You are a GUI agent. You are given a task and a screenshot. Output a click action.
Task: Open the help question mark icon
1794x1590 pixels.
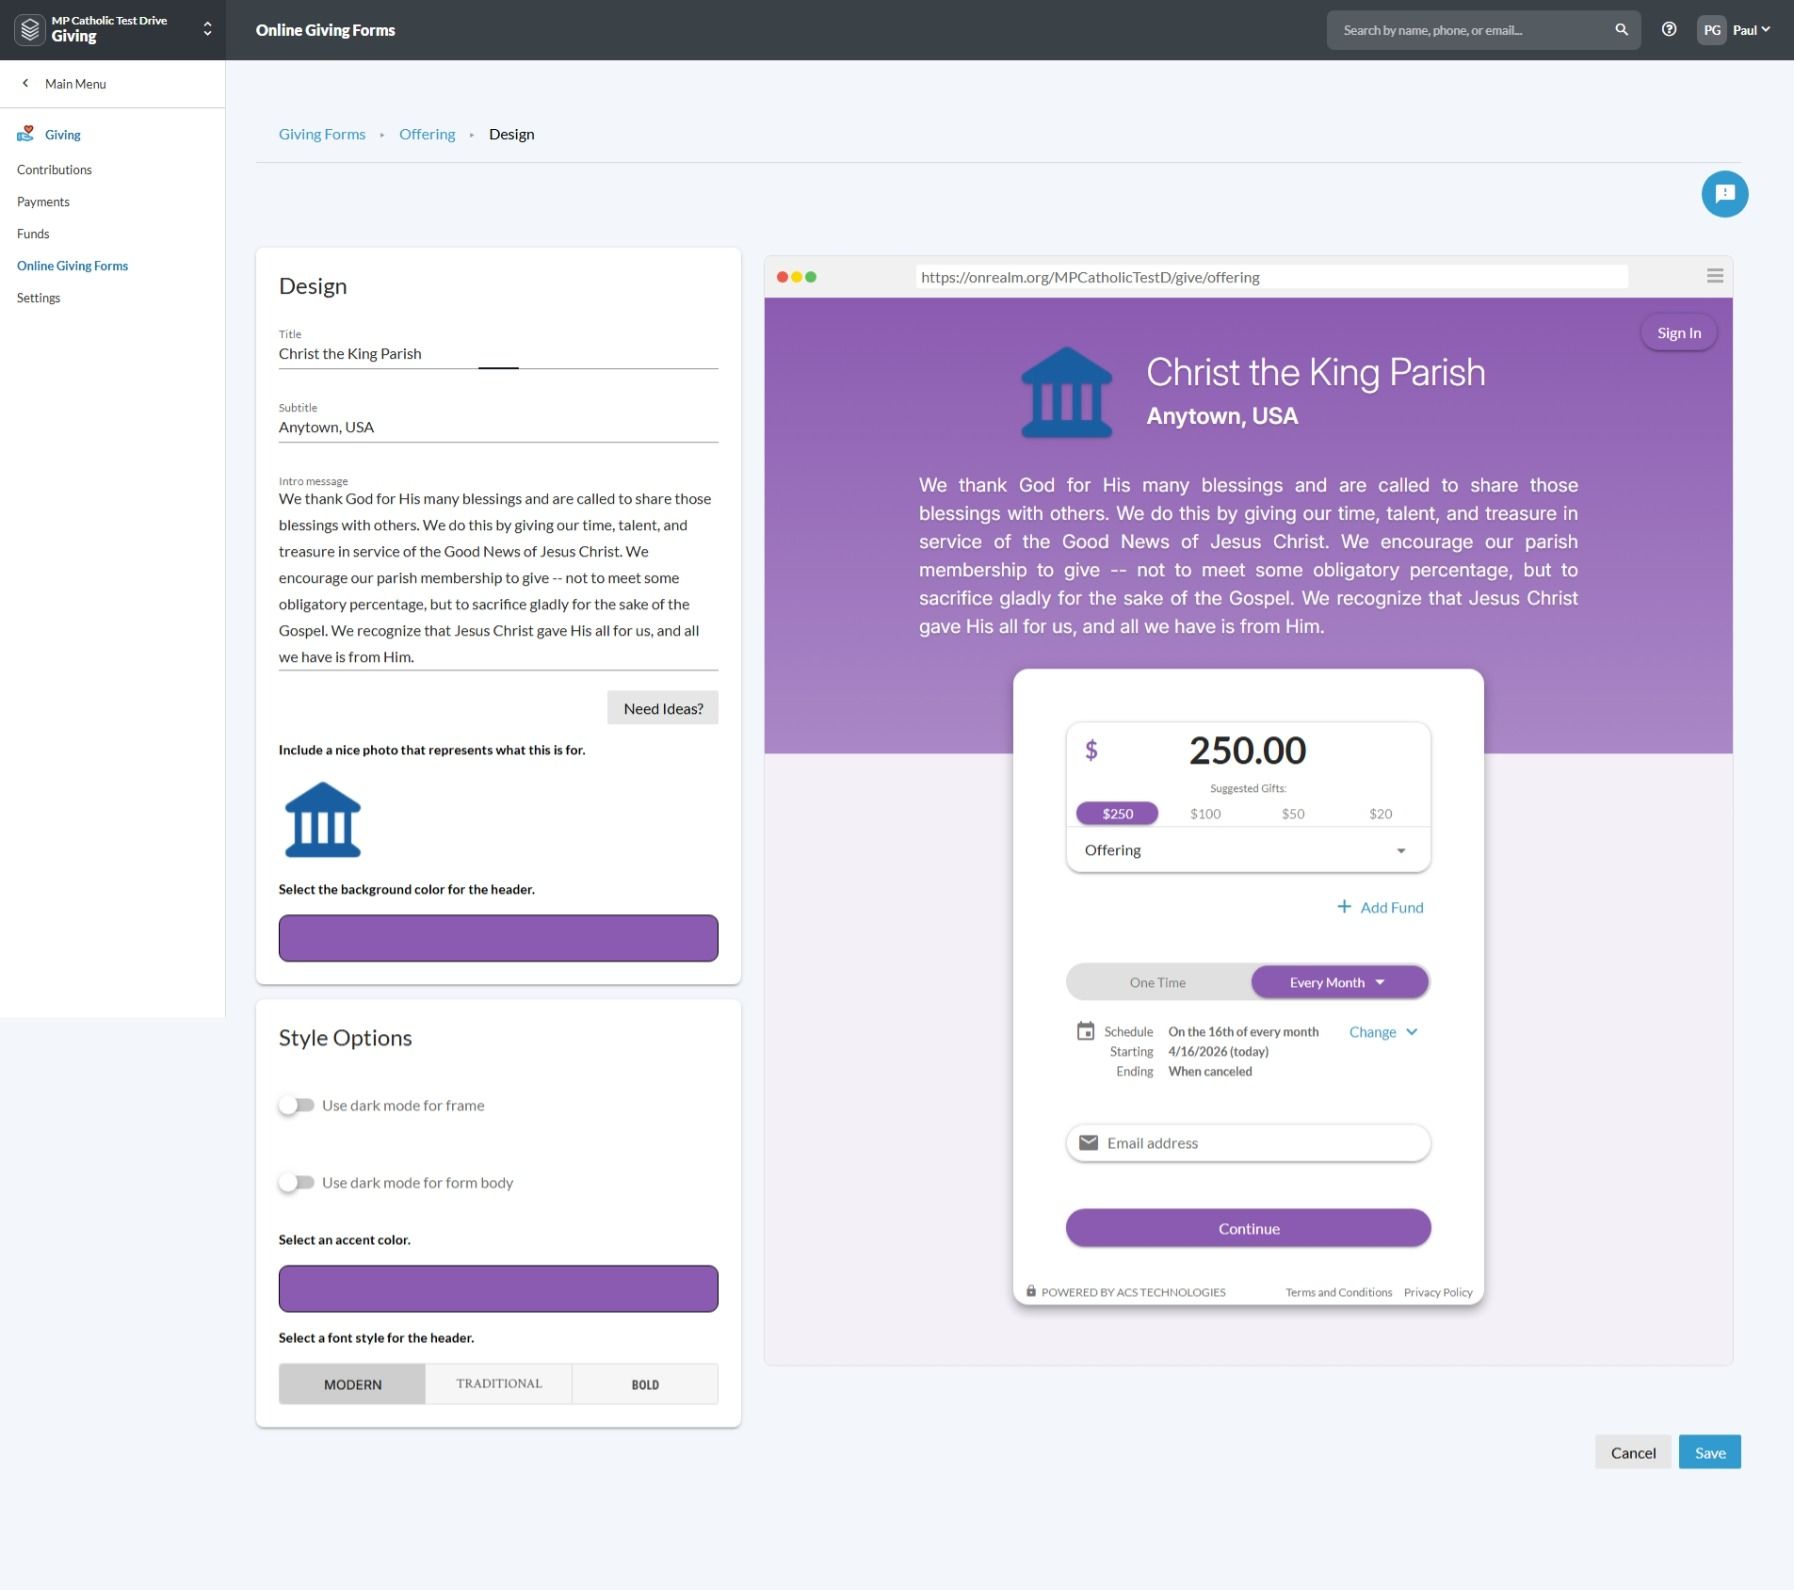tap(1669, 30)
